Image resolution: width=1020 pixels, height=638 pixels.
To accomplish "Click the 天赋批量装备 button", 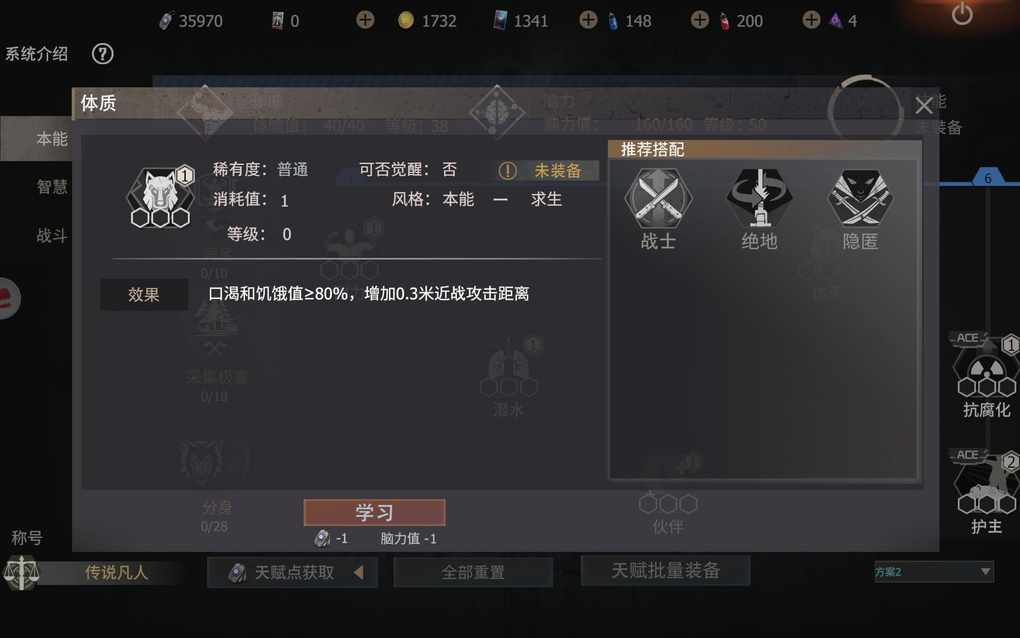I will coord(665,570).
